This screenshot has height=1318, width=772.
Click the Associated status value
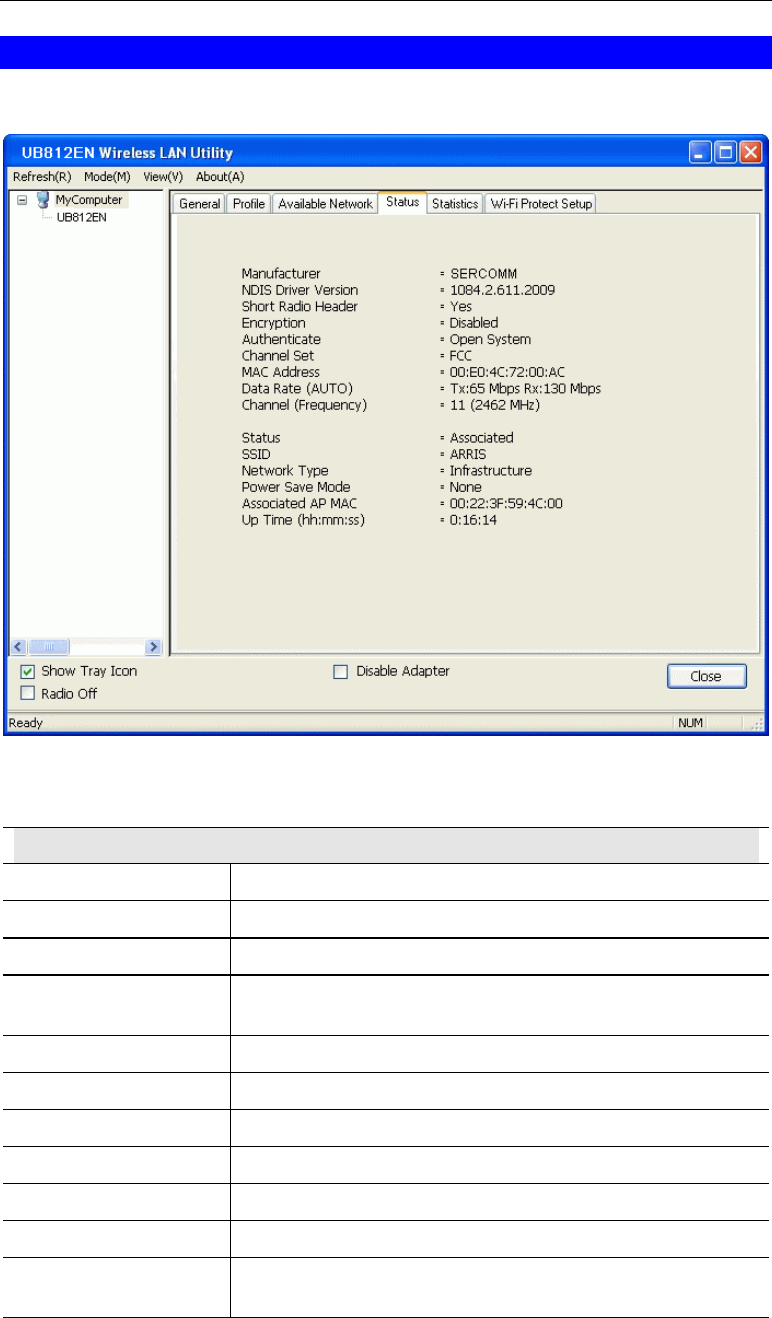482,438
